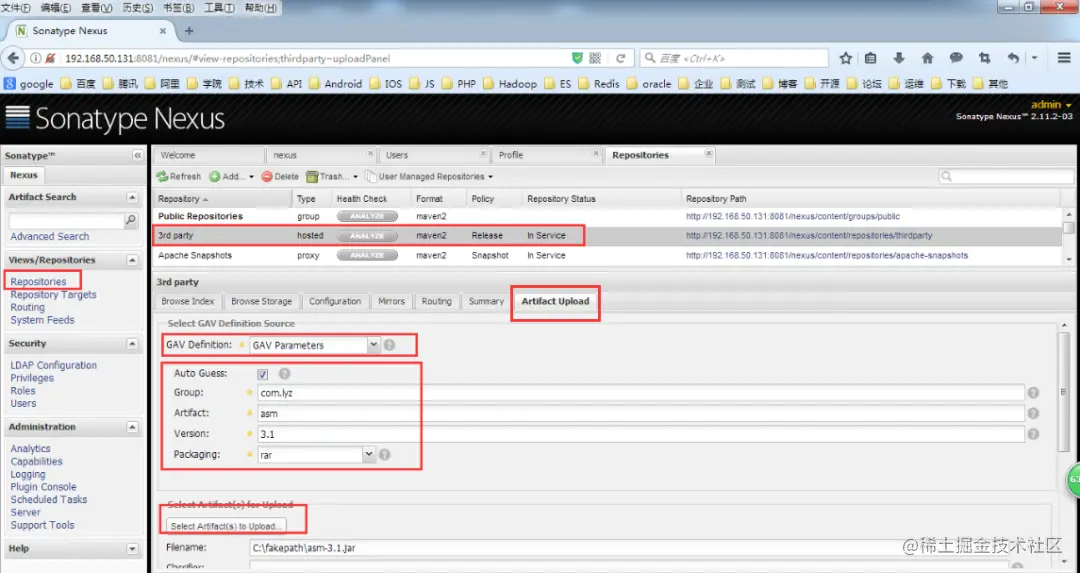The height and width of the screenshot is (573, 1080).
Task: Click the Group input field
Action: click(x=641, y=393)
